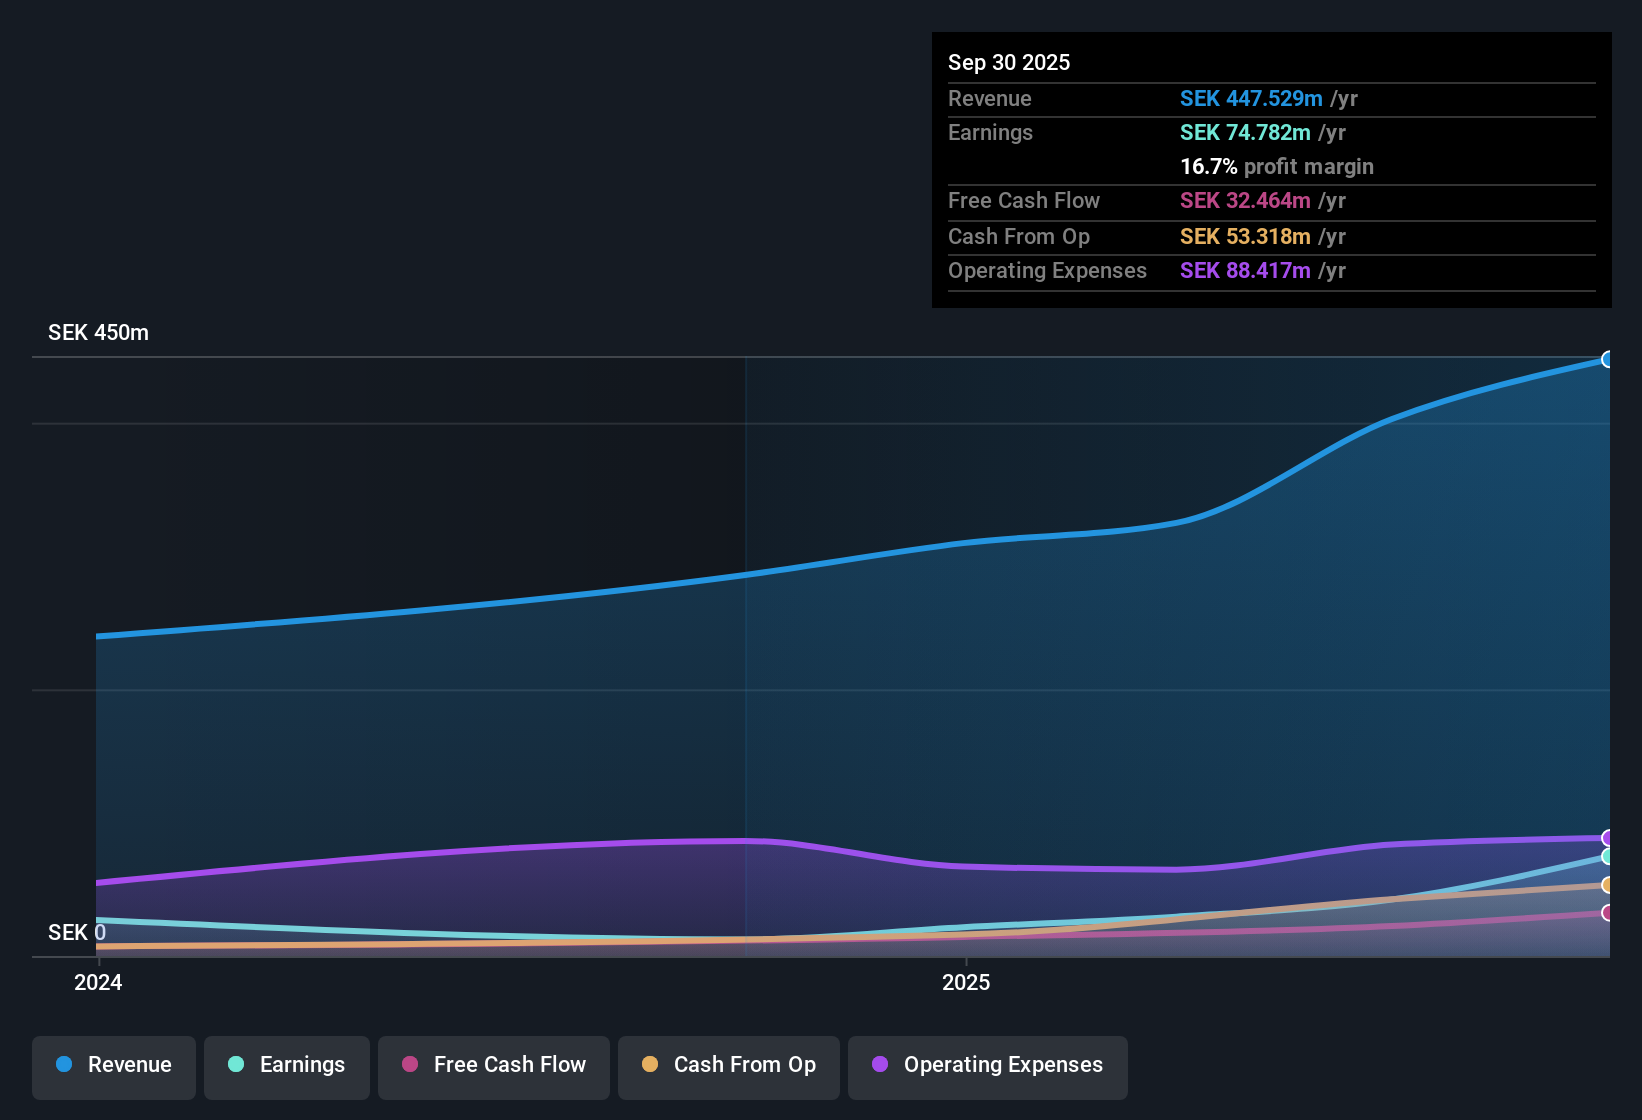The width and height of the screenshot is (1642, 1120).
Task: Click the Operating Expenses endpoint marker
Action: pos(1608,838)
